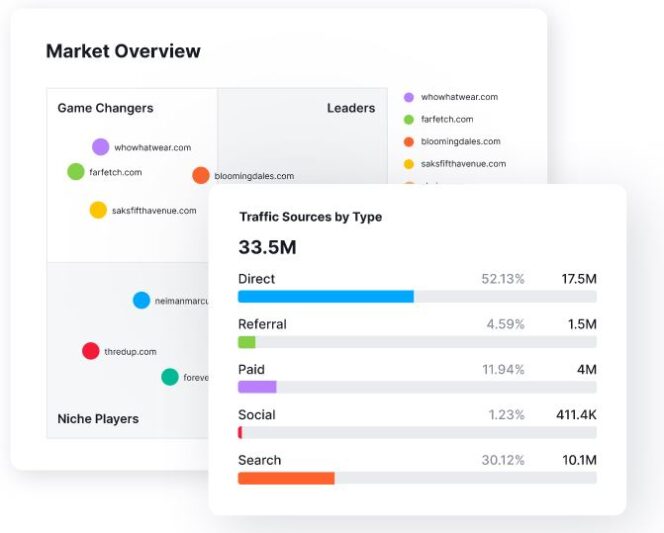Image resolution: width=664 pixels, height=533 pixels.
Task: Click thredup.com label in chart
Action: pos(130,351)
